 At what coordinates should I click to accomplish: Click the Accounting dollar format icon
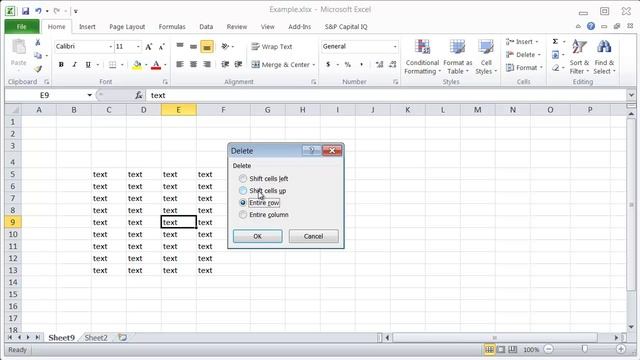click(328, 64)
